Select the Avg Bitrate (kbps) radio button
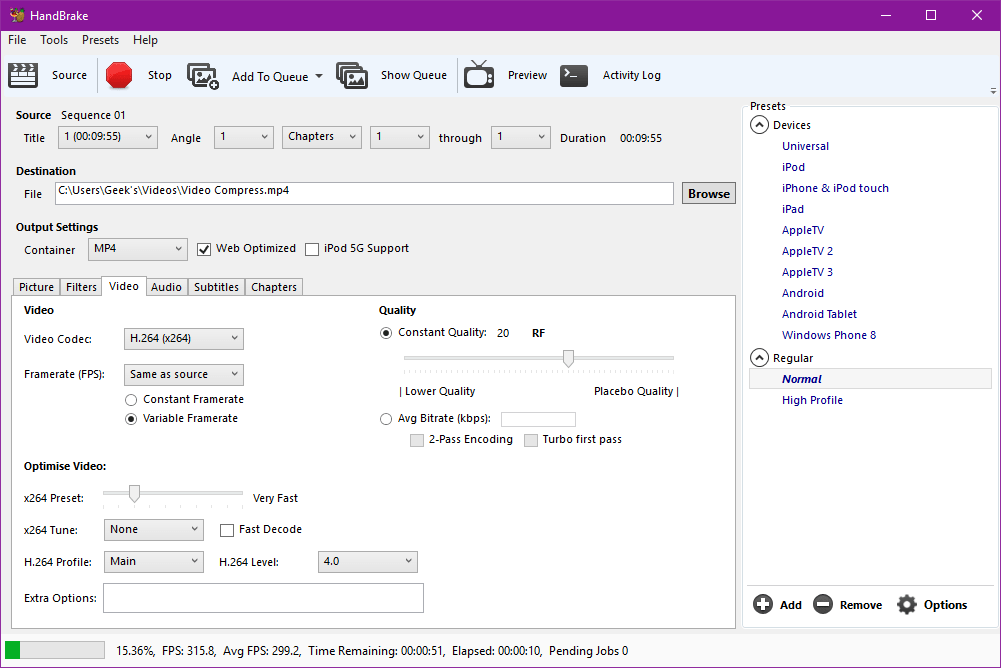Viewport: 1001px width, 668px height. point(386,419)
